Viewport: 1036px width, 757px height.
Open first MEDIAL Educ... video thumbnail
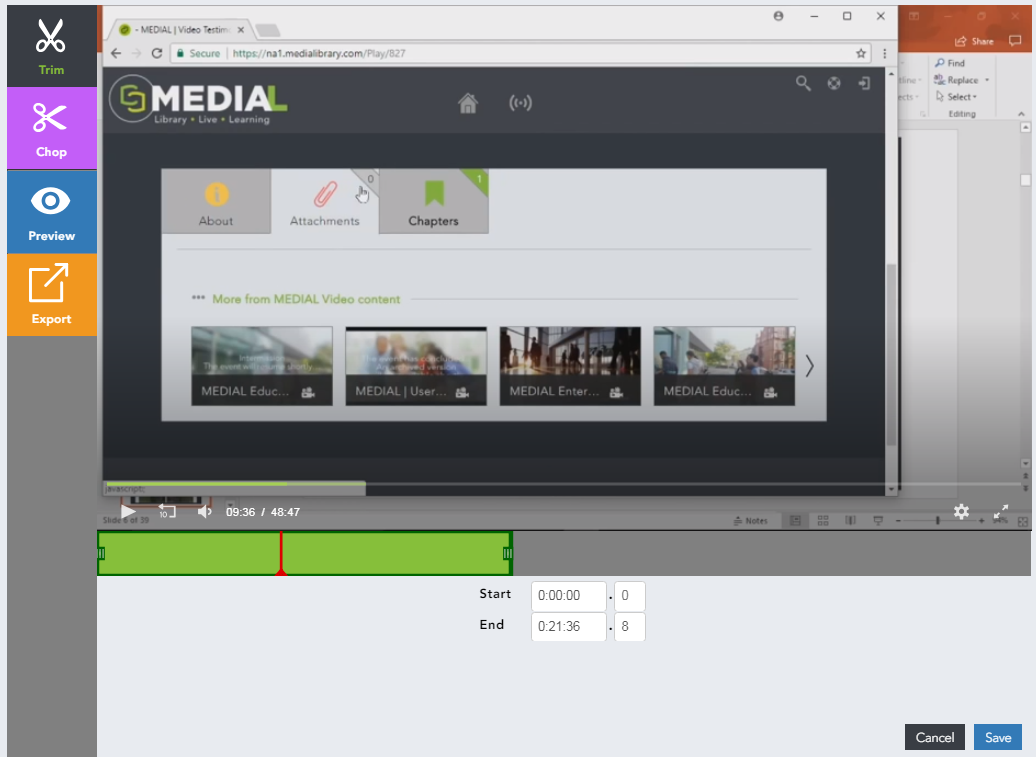click(x=262, y=366)
